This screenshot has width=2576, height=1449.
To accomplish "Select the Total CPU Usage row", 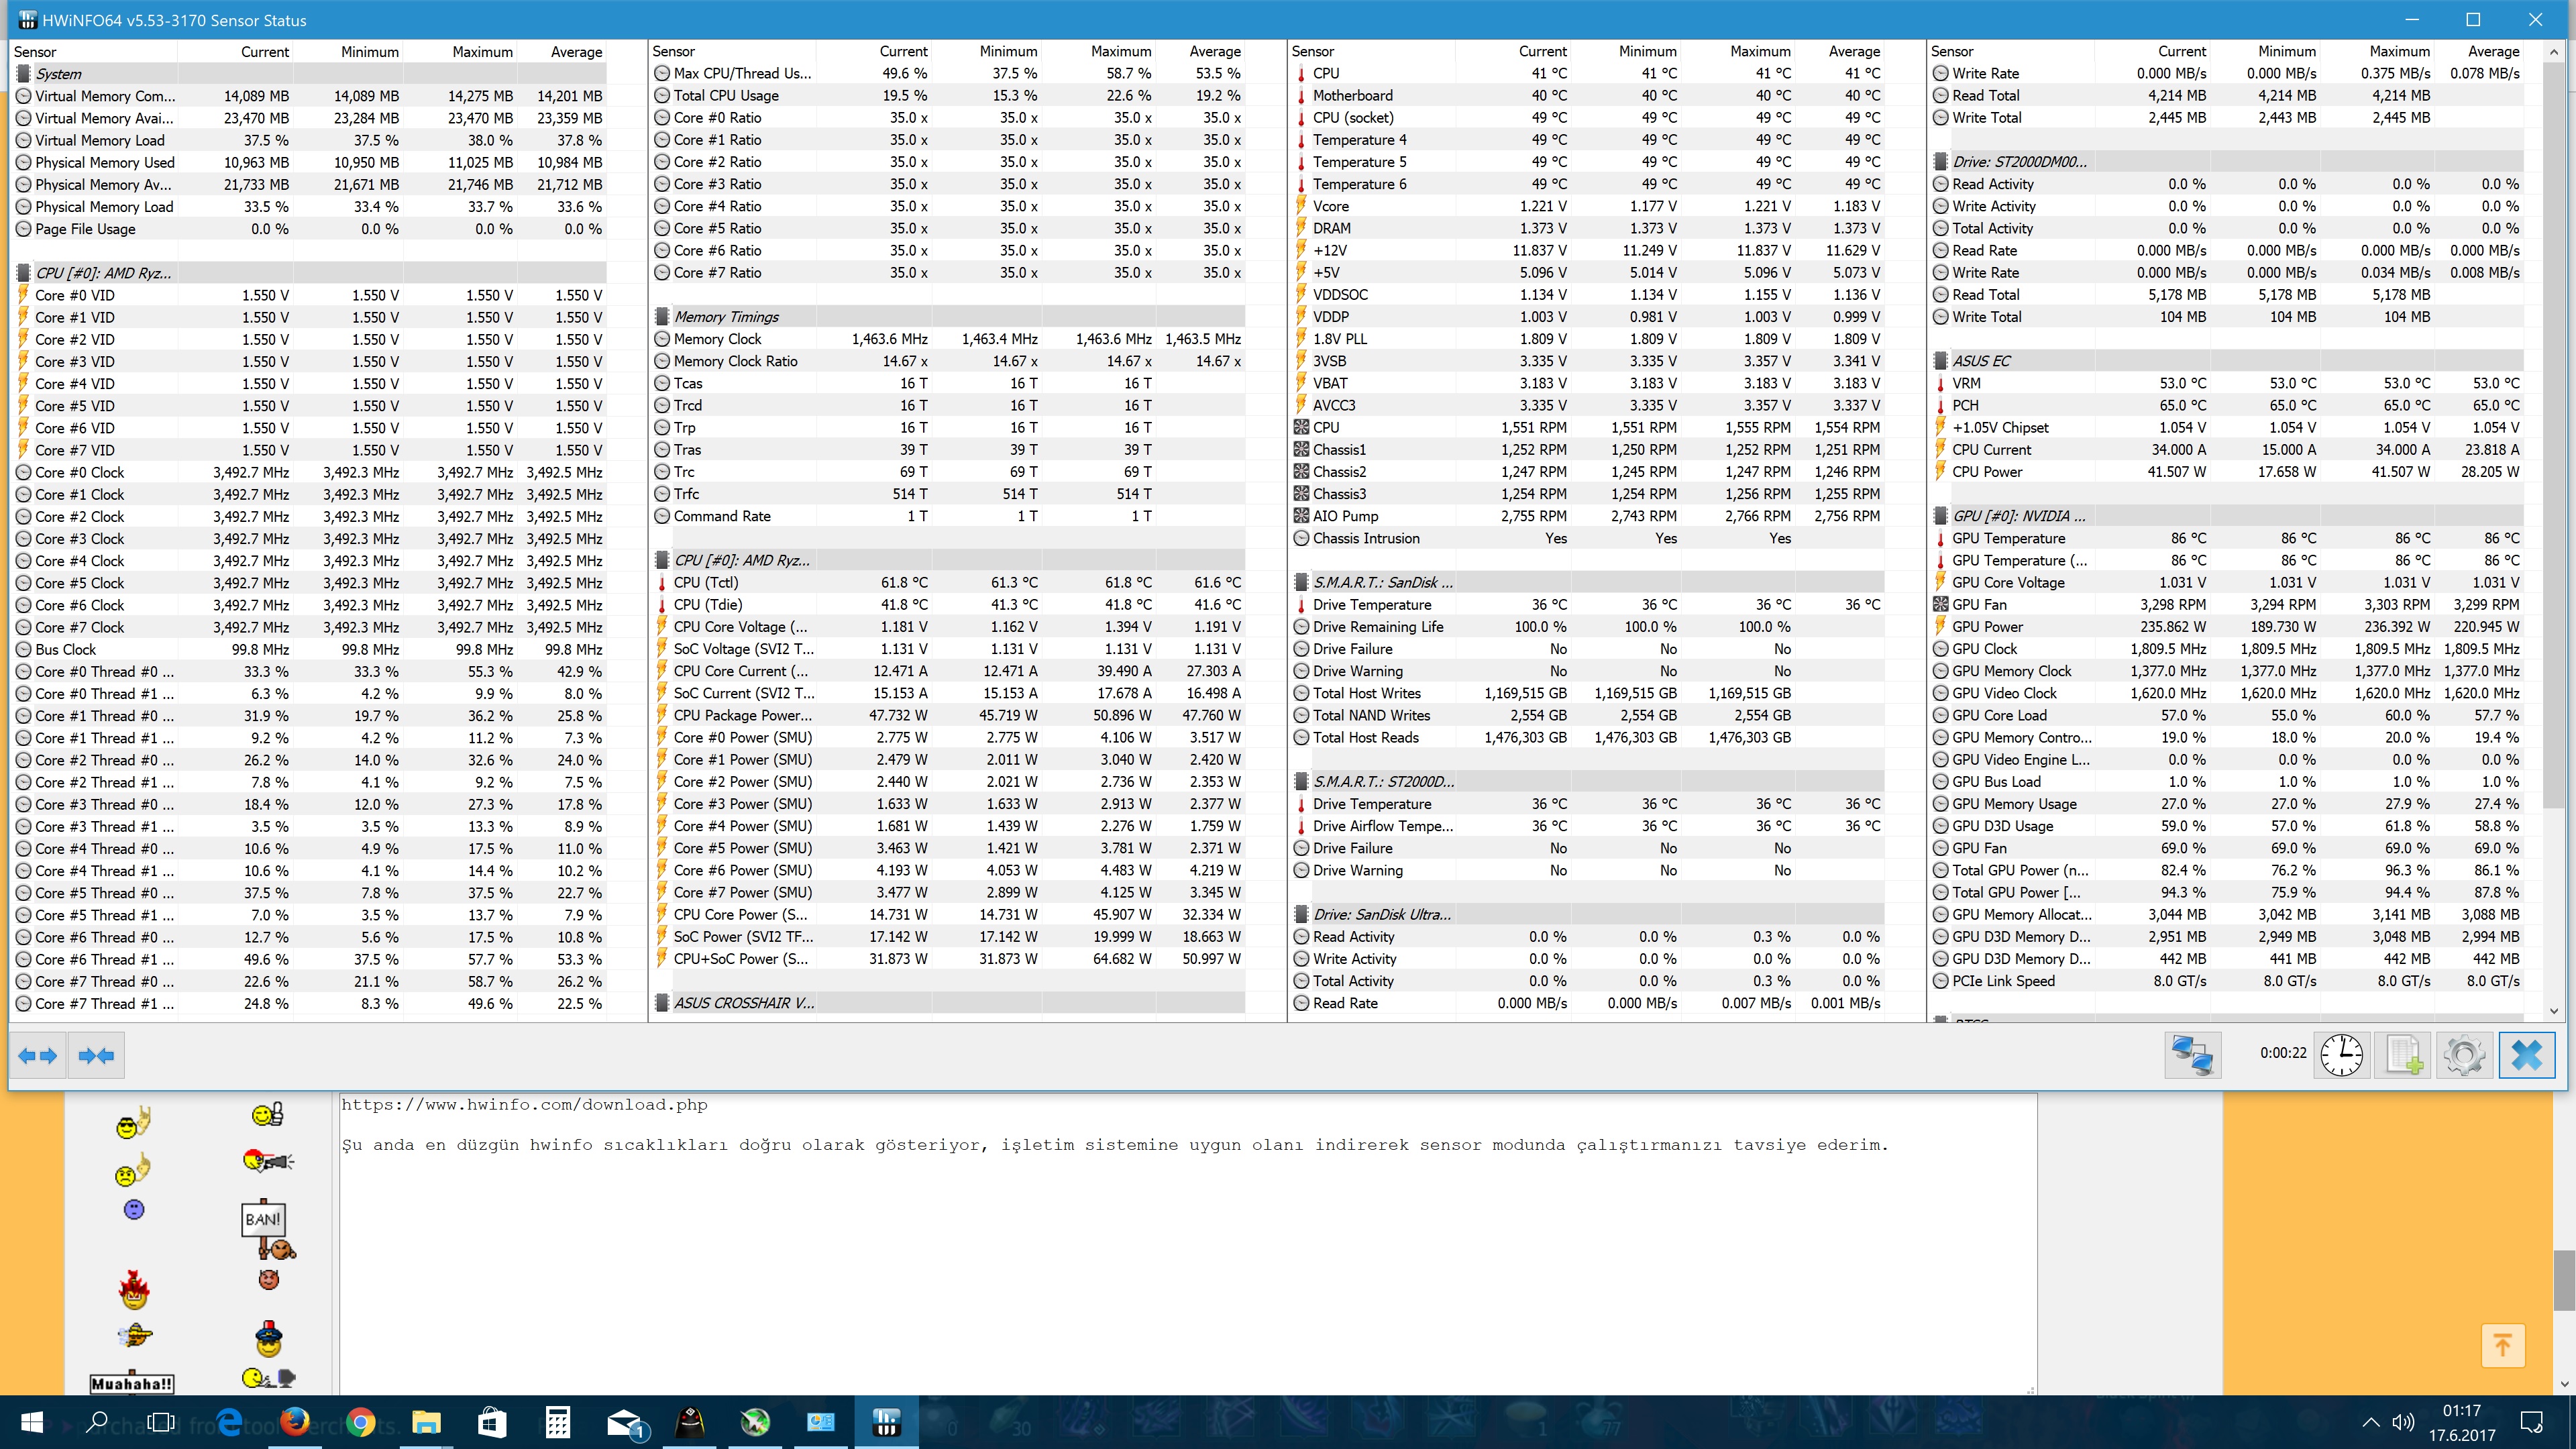I will pyautogui.click(x=948, y=95).
